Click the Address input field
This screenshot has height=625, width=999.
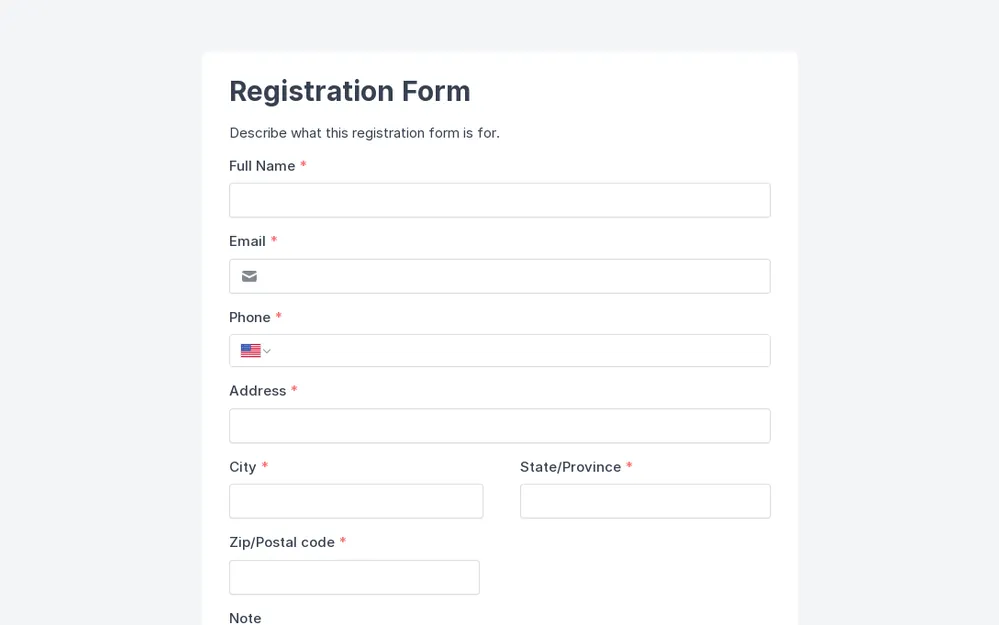point(500,426)
